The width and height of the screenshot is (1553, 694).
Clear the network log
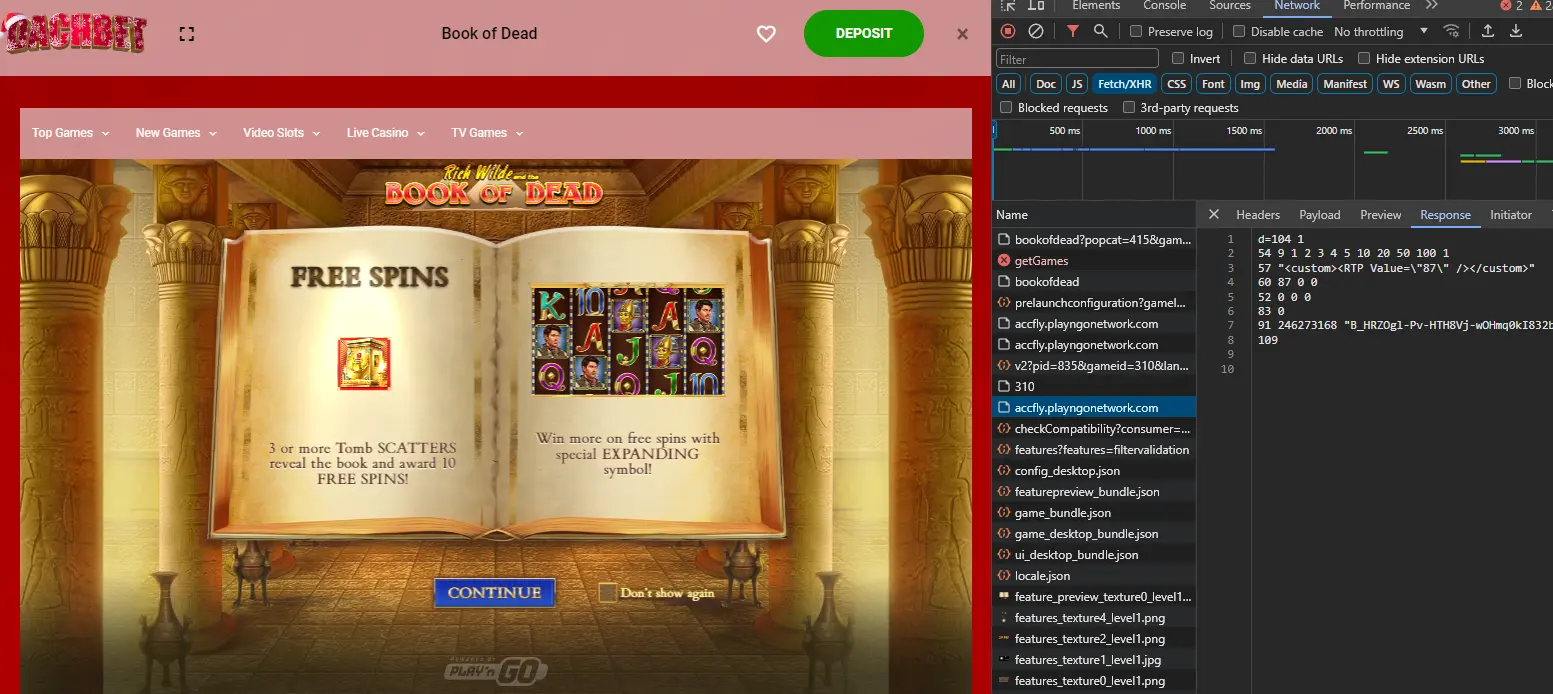point(1036,31)
